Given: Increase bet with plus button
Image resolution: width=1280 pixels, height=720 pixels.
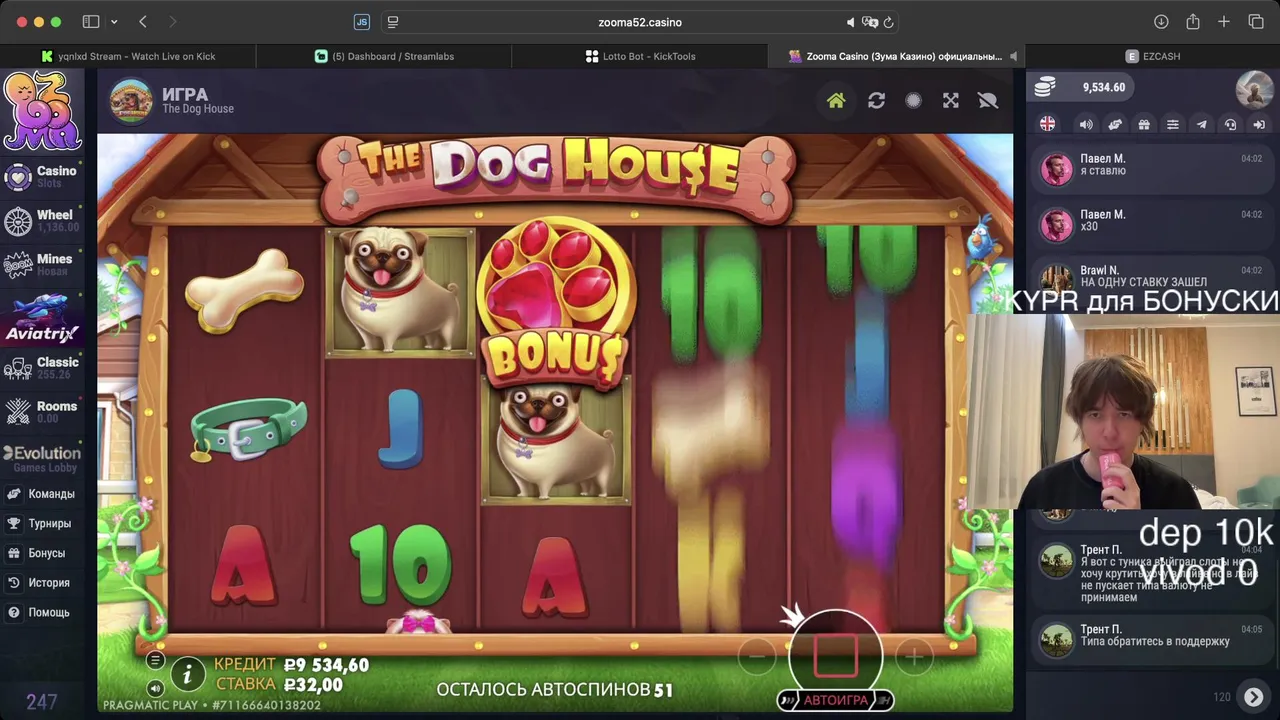Looking at the screenshot, I should coord(913,657).
